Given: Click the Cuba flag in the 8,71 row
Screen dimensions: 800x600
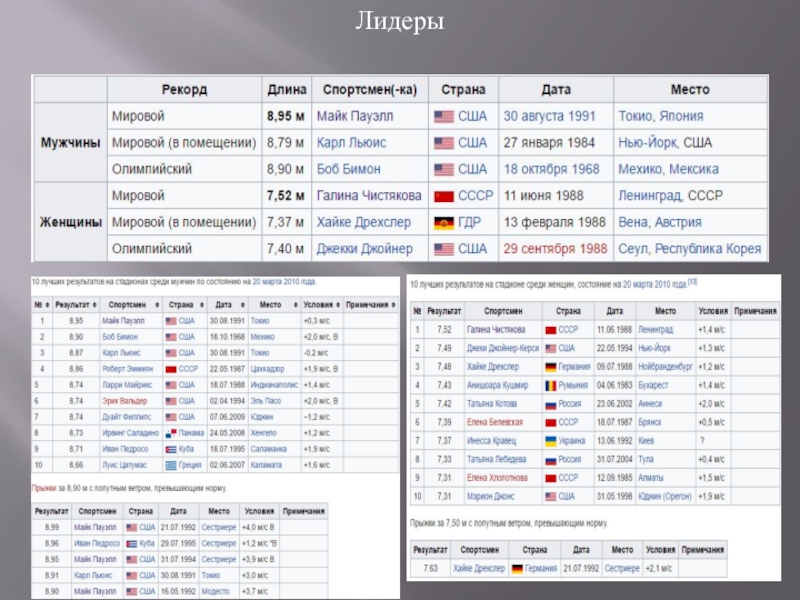Looking at the screenshot, I should [171, 449].
